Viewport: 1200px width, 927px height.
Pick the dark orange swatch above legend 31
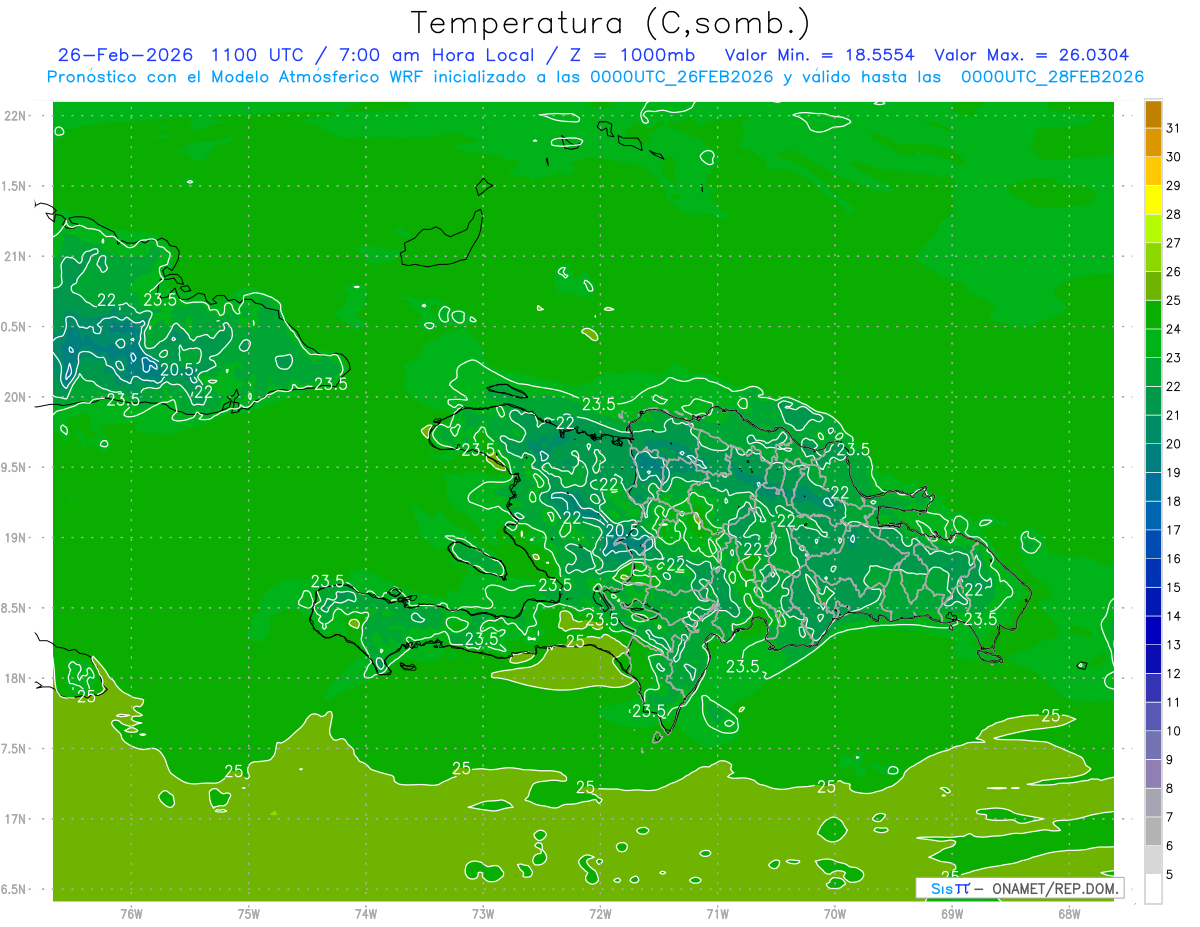[1153, 114]
